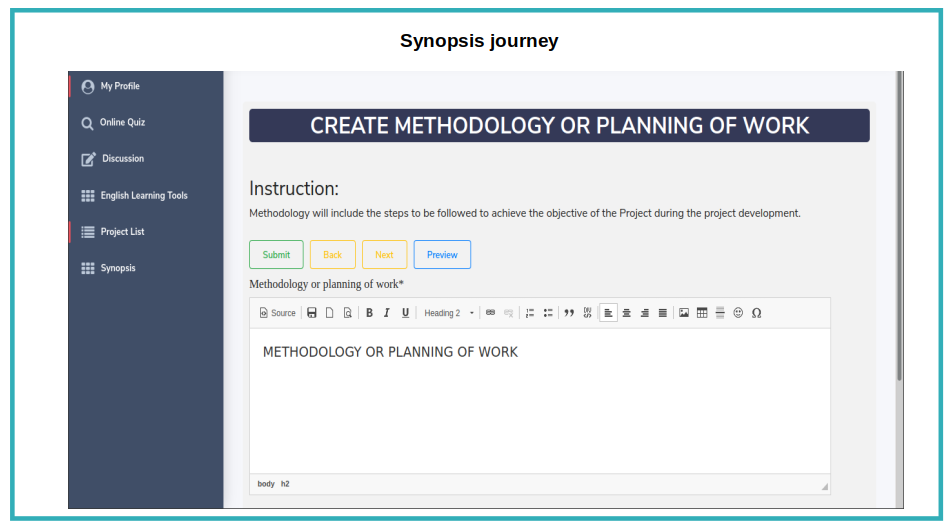Insert a table
This screenshot has width=951, height=529.
point(702,313)
